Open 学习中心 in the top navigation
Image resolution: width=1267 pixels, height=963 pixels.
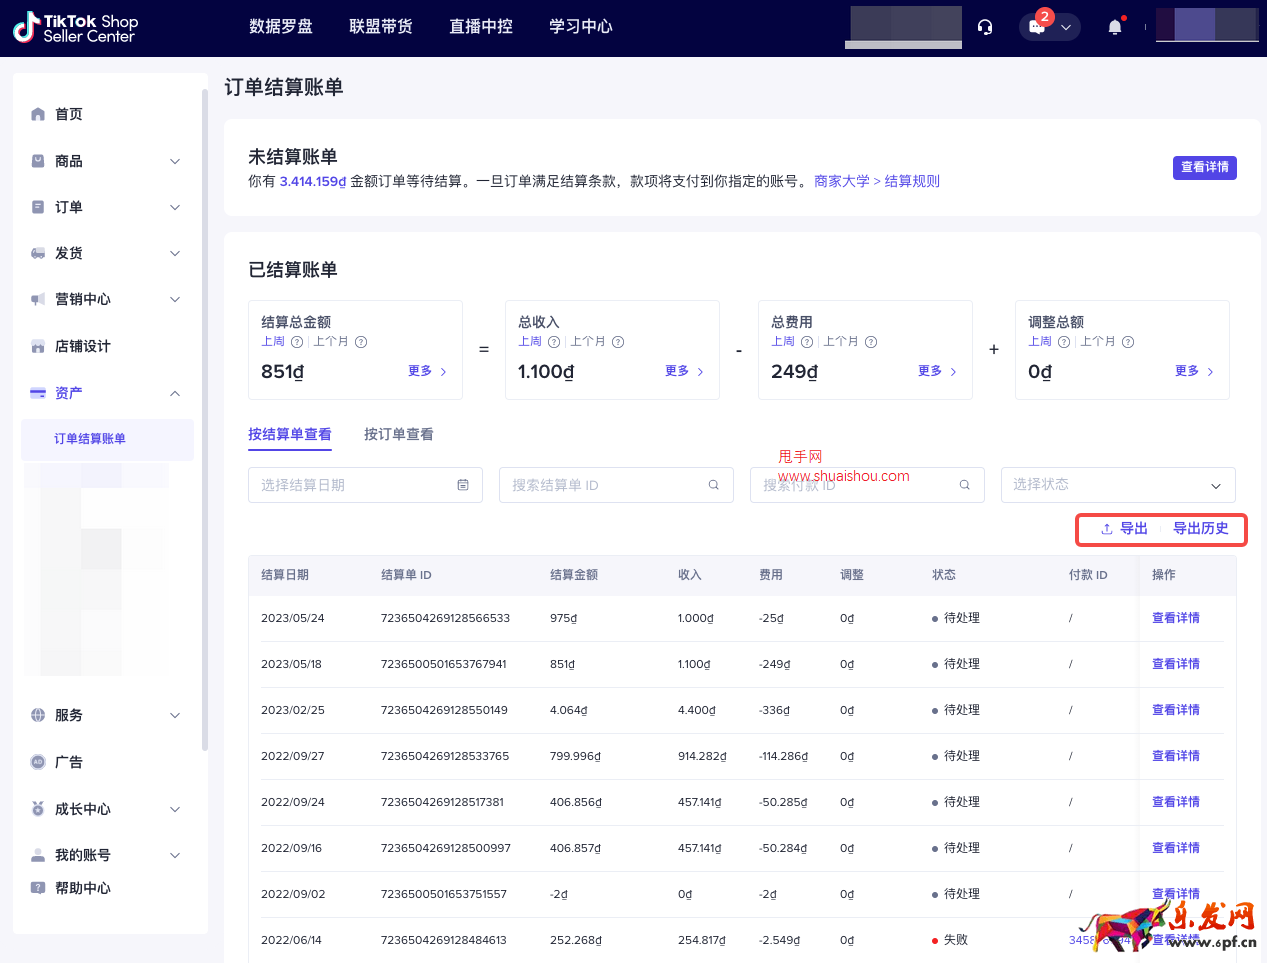(x=580, y=27)
